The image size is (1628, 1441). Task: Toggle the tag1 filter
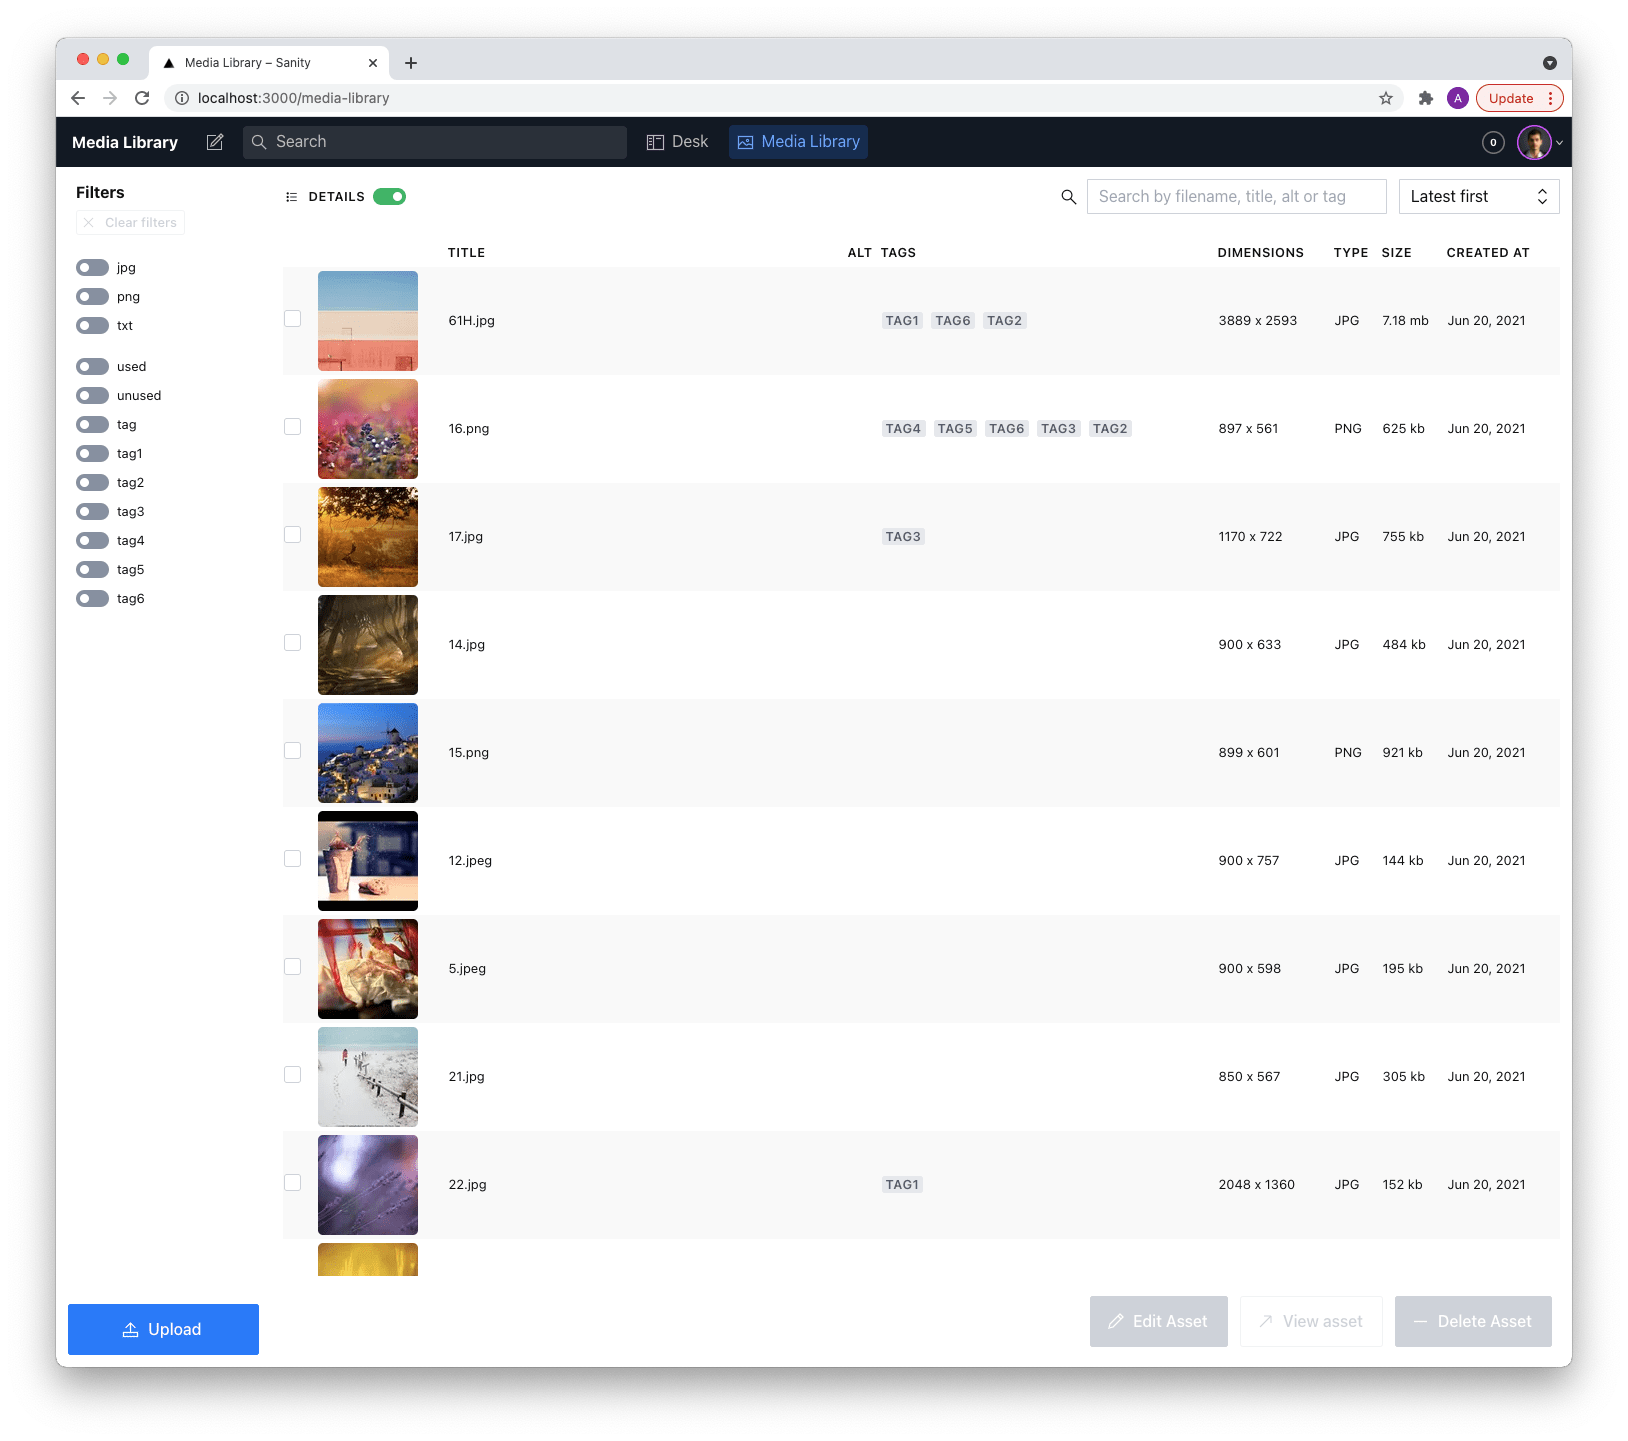coord(93,454)
